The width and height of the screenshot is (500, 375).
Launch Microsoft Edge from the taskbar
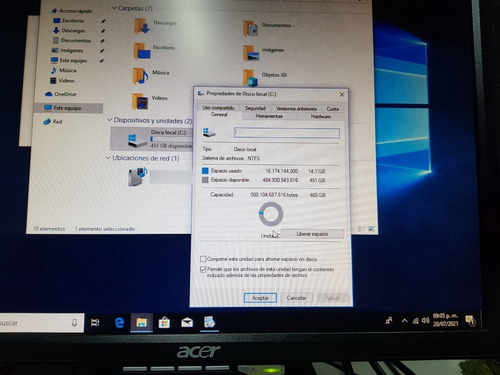click(119, 322)
